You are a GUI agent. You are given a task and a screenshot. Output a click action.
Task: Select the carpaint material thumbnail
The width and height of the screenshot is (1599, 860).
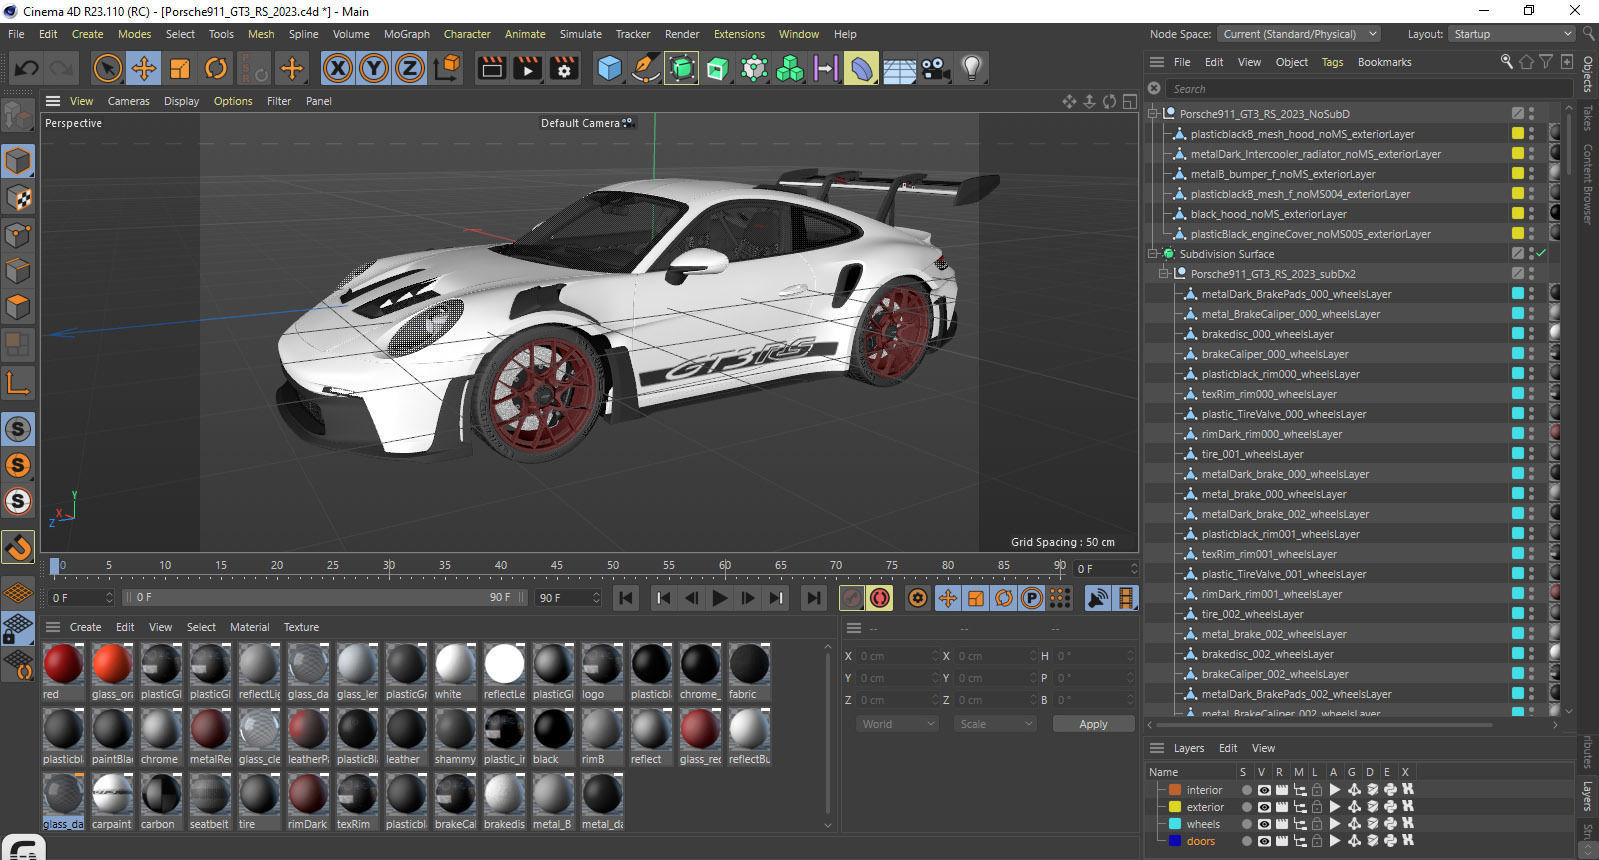[112, 794]
